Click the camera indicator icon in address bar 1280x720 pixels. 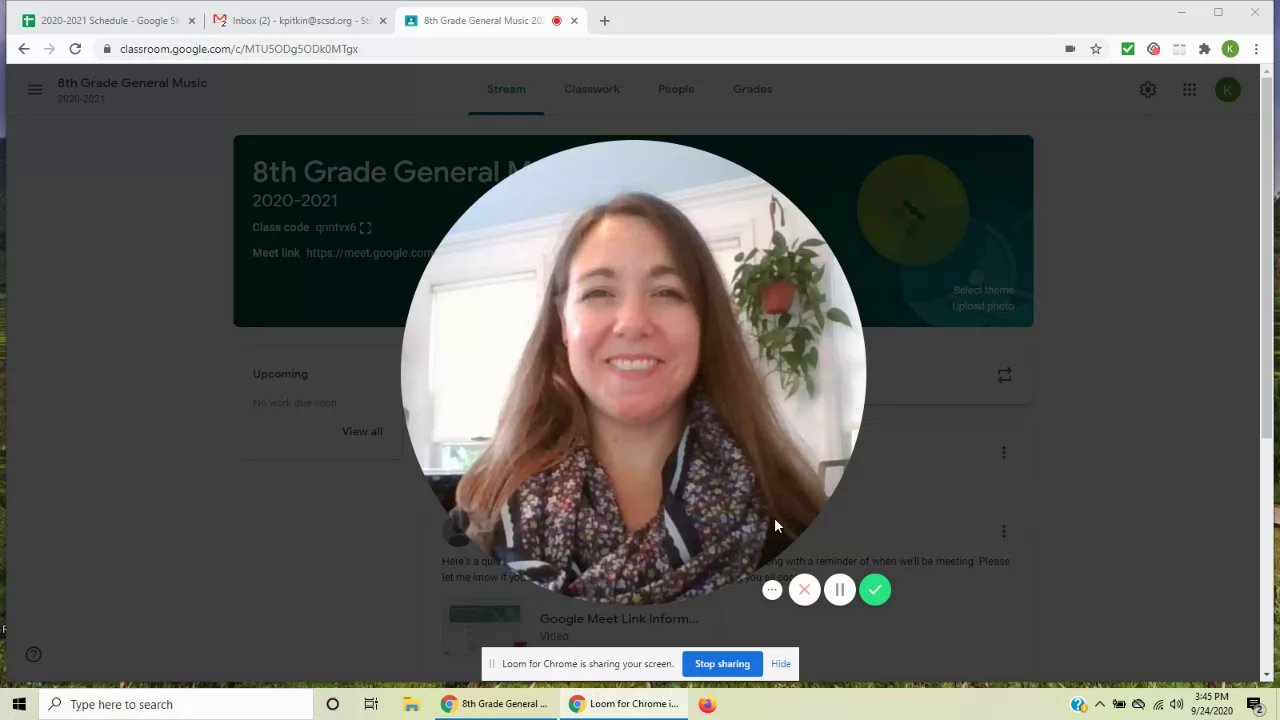coord(1070,49)
